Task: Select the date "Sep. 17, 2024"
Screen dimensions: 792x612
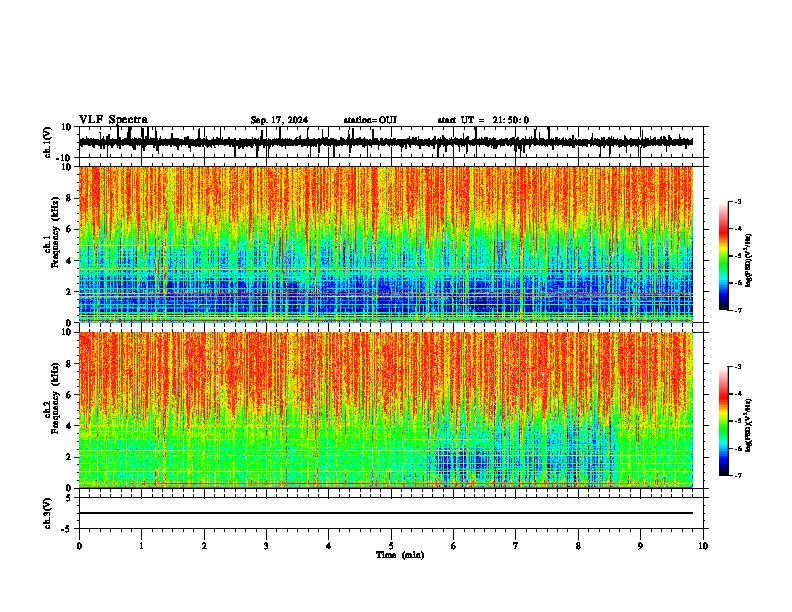Action: point(279,120)
